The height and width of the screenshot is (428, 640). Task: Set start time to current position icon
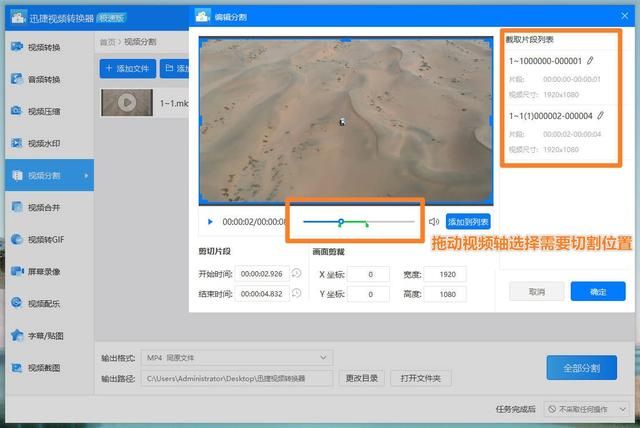(x=297, y=273)
